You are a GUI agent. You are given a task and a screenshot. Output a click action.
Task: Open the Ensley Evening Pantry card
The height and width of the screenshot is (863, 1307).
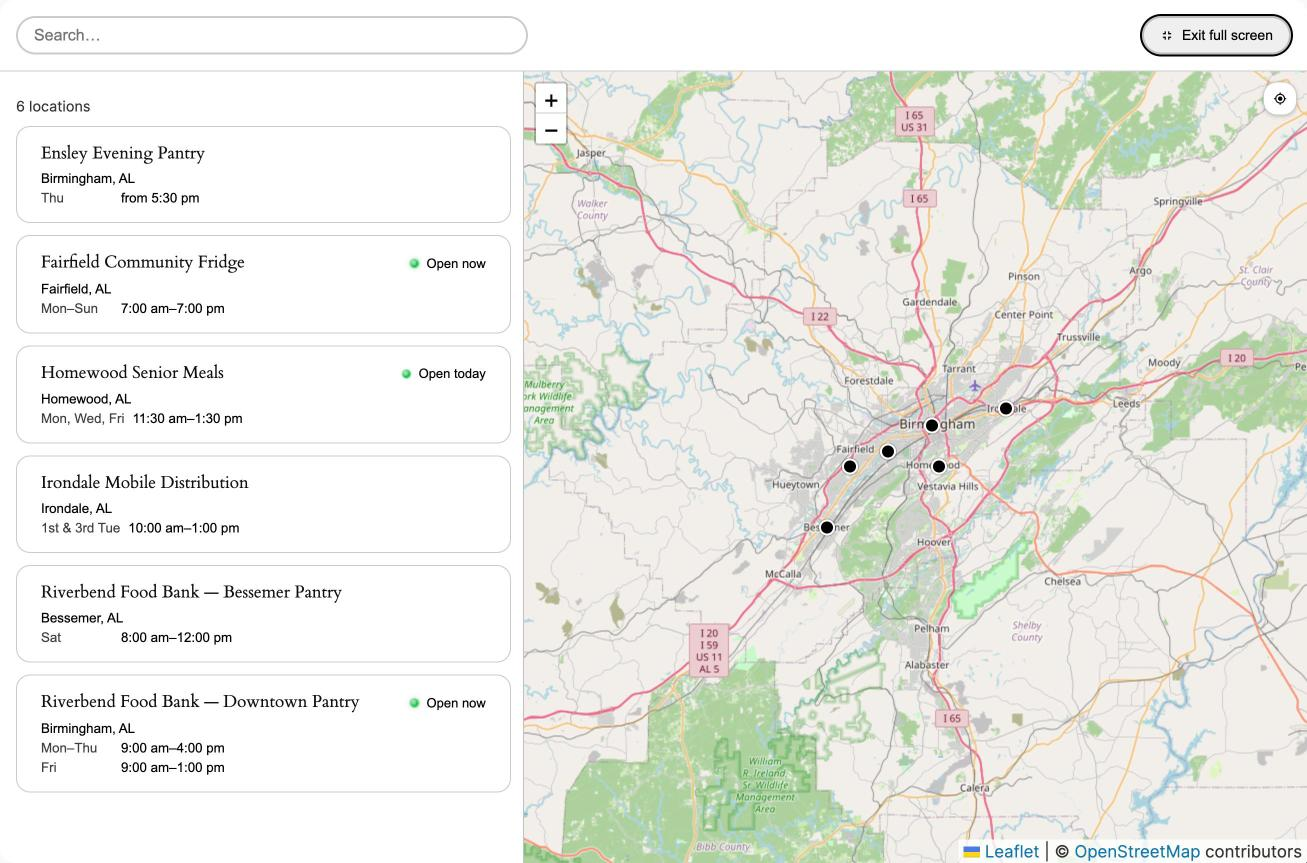point(263,174)
